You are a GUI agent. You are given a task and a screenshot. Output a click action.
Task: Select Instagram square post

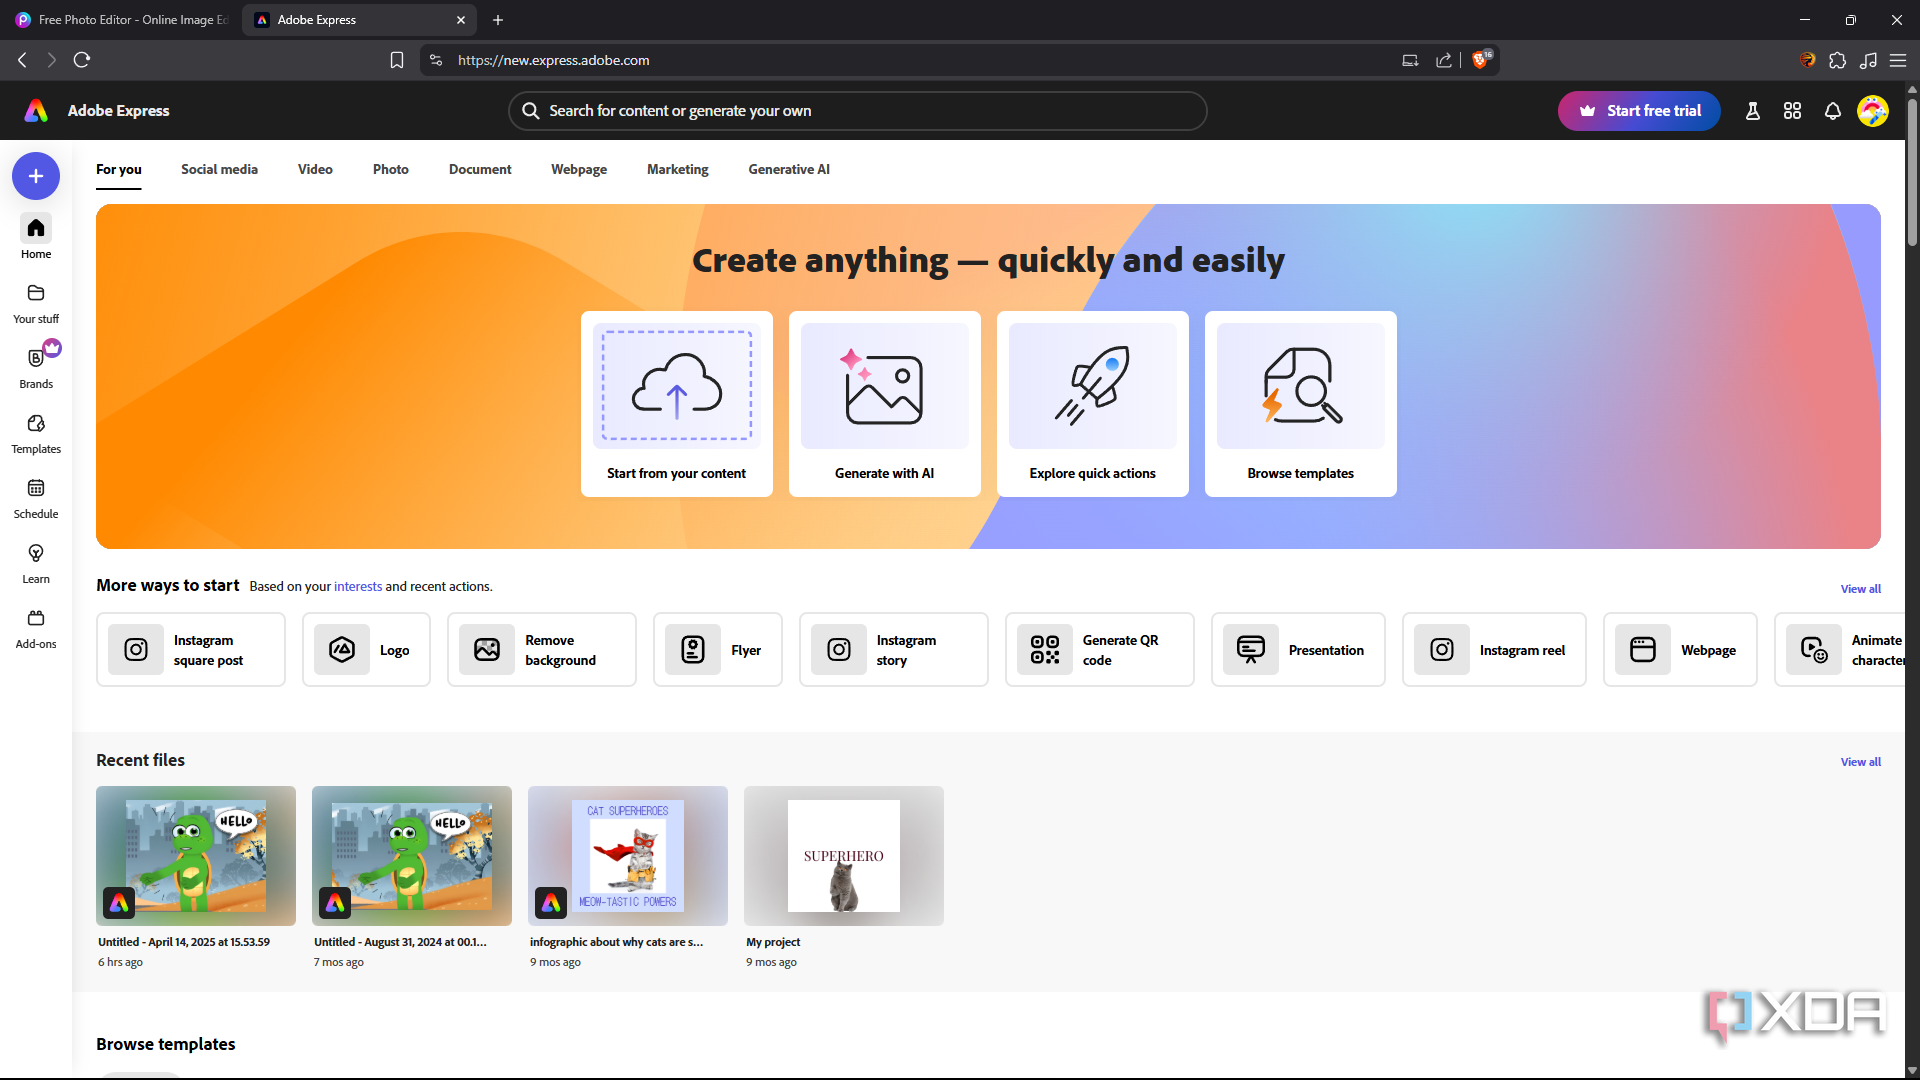191,650
